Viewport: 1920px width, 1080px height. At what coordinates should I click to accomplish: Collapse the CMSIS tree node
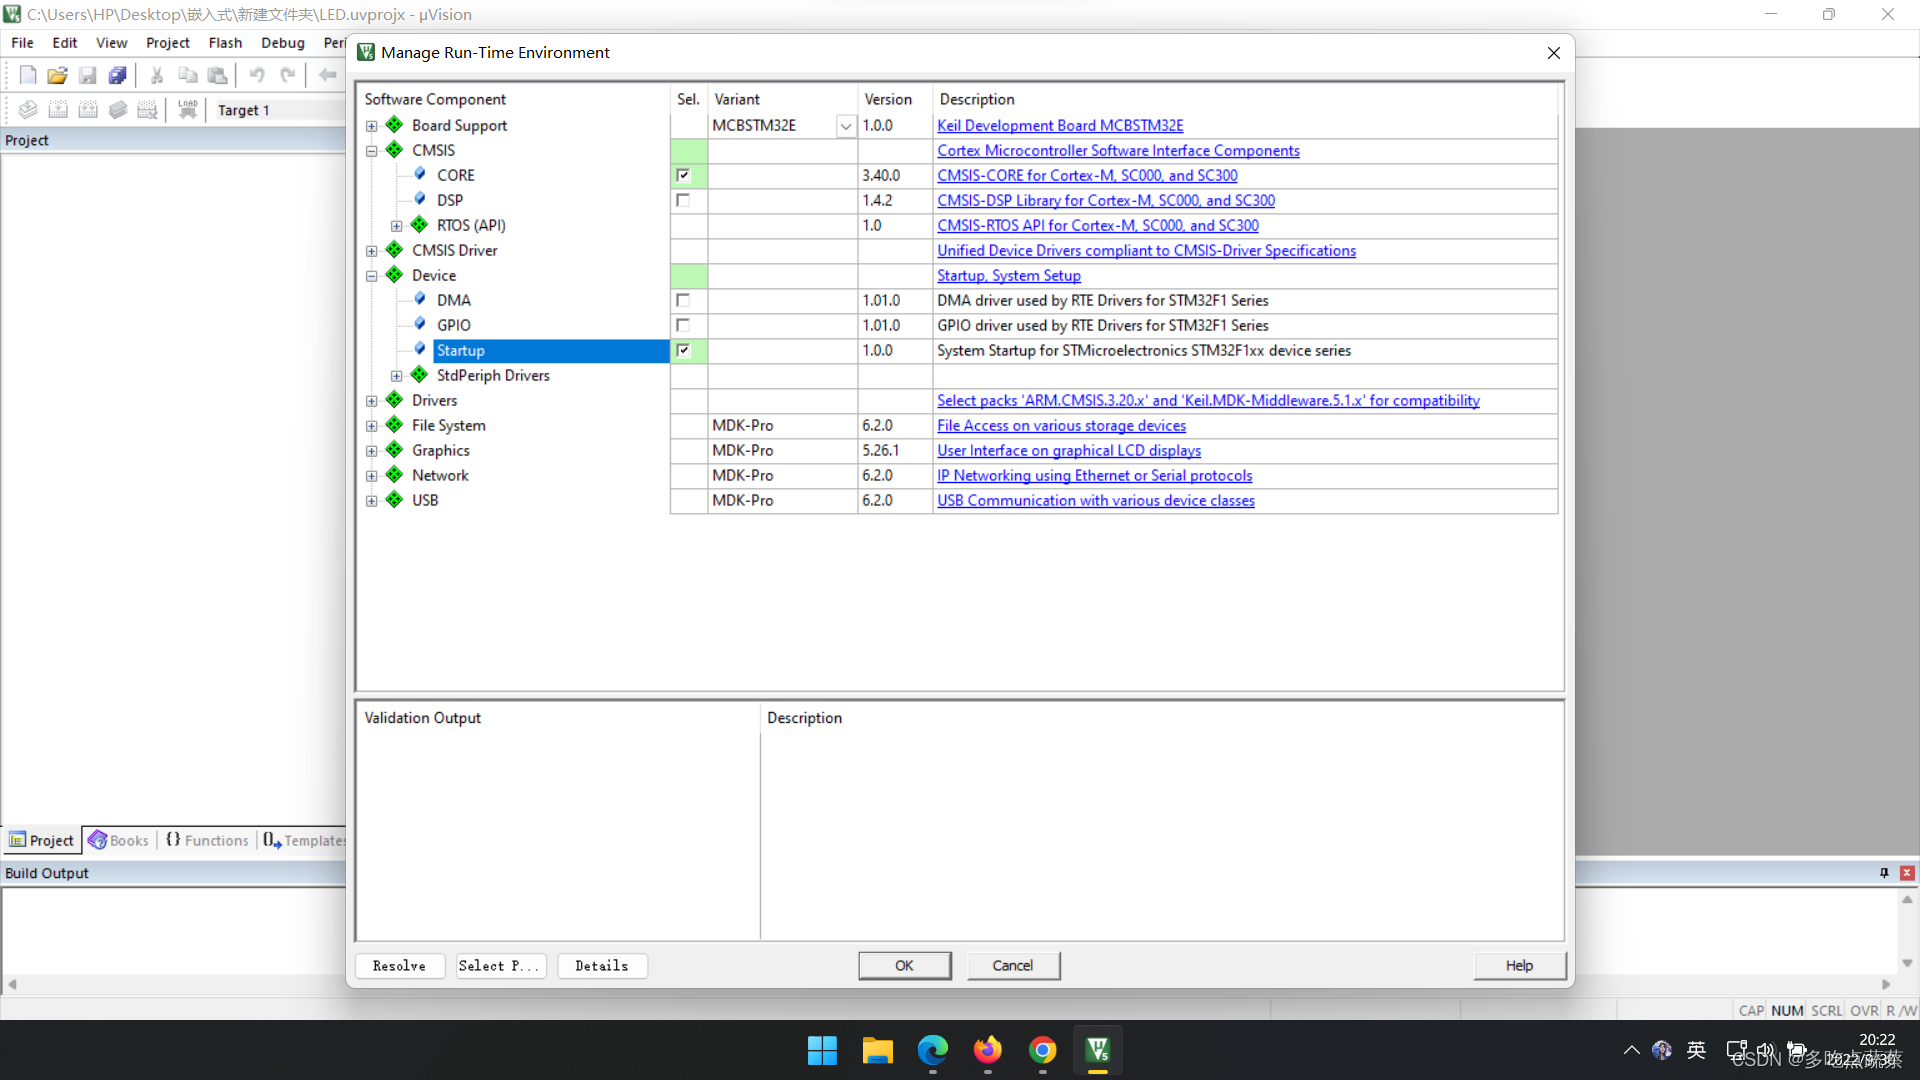pos(372,151)
